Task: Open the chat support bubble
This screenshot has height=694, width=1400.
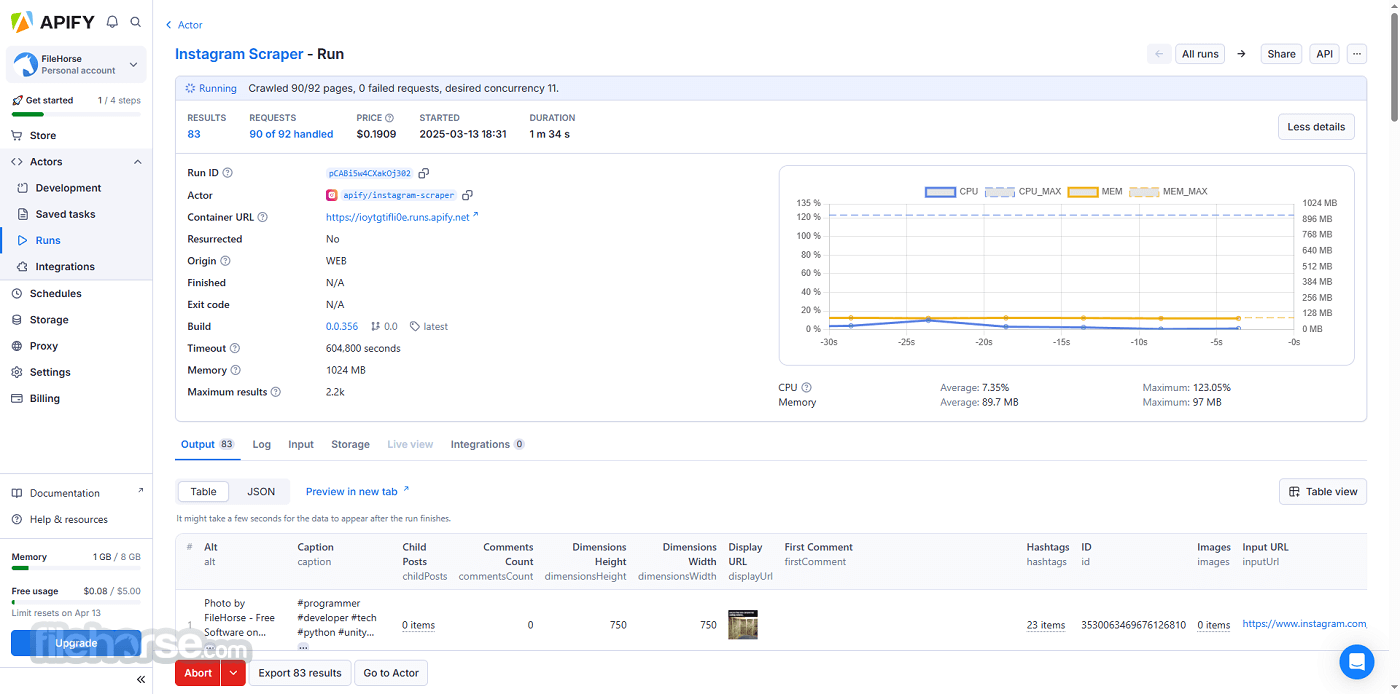Action: click(x=1357, y=661)
